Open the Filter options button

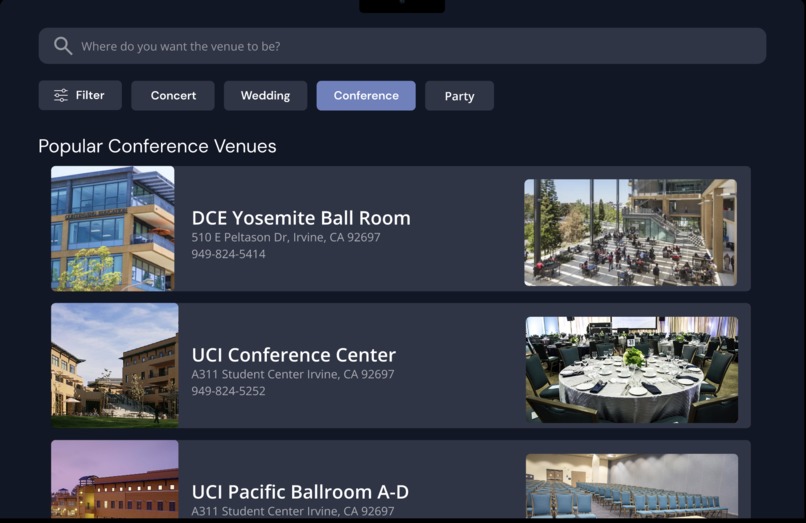coord(80,95)
